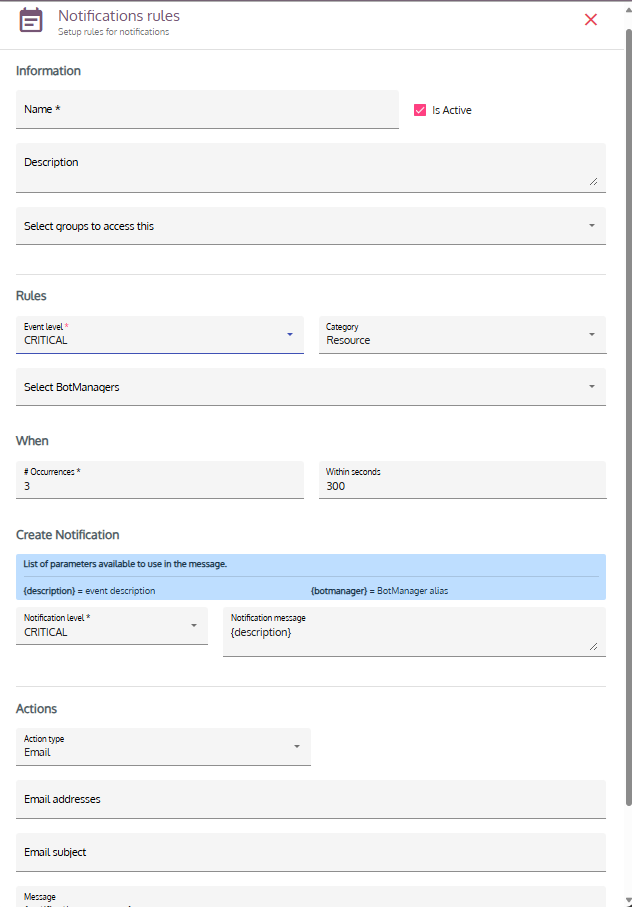The image size is (632, 907).
Task: Close the Notifications rules dialog
Action: tap(590, 20)
